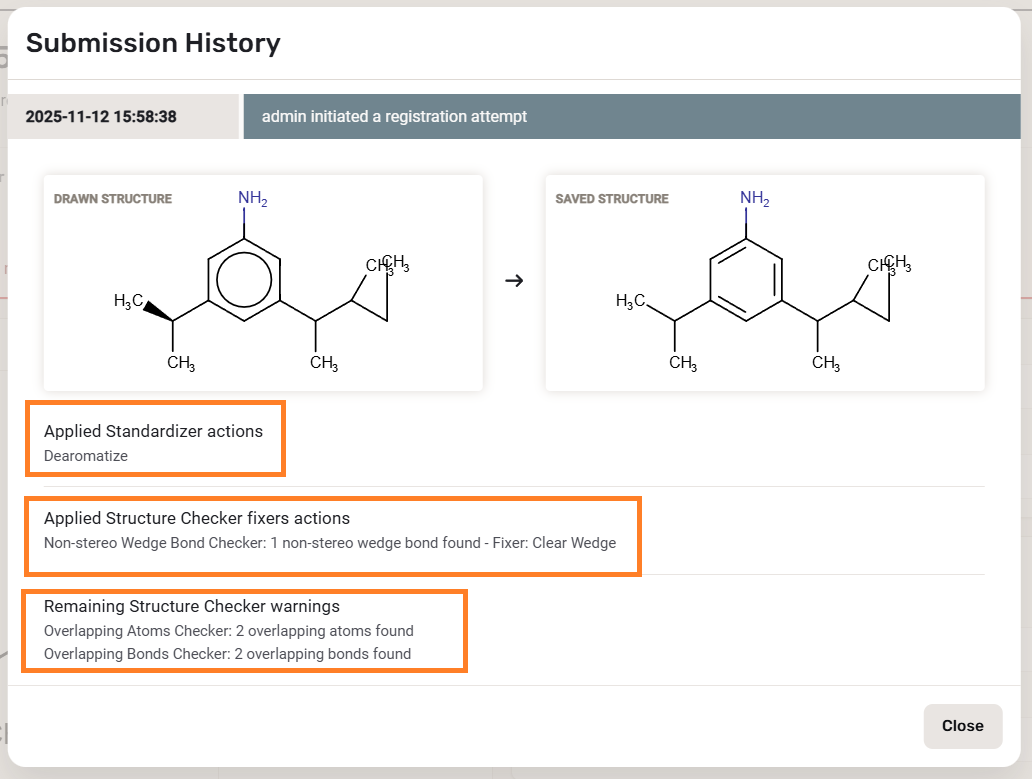The image size is (1032, 779).
Task: Select the Saved Structure molecule image
Action: pos(765,283)
